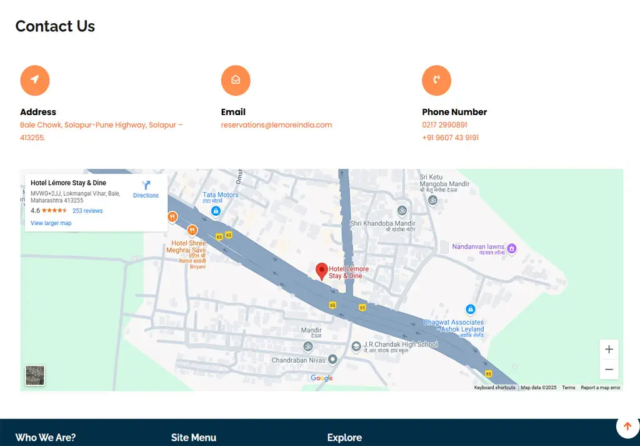Zoom in the map with plus button
This screenshot has width=640, height=446.
click(609, 350)
